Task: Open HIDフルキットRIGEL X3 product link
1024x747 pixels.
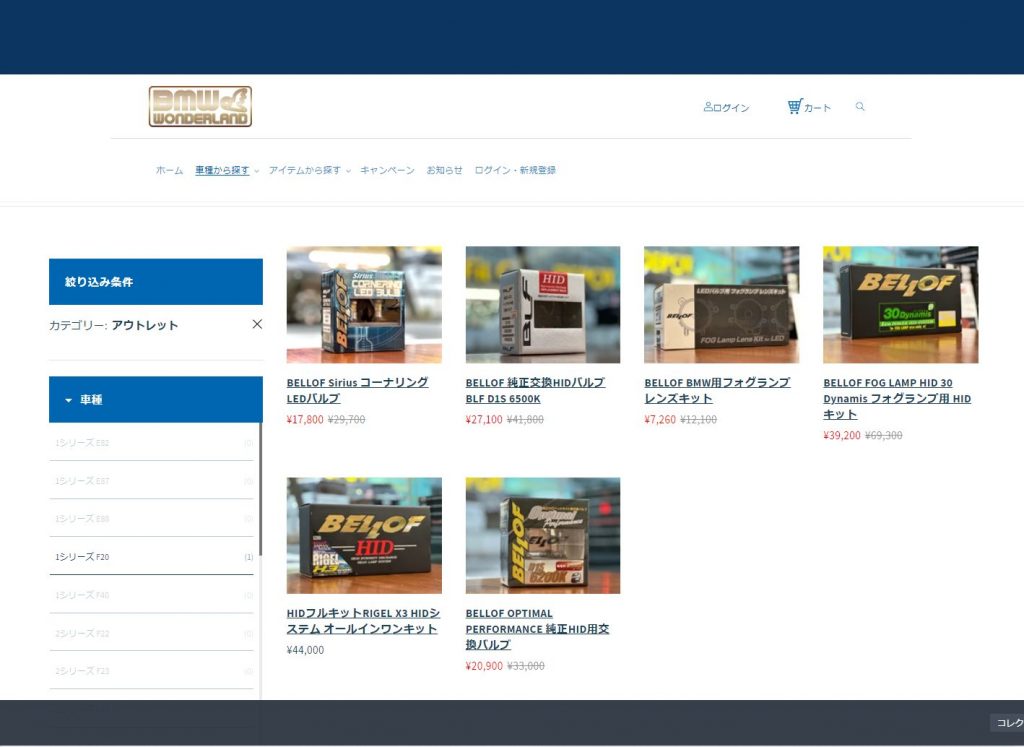Action: click(x=363, y=621)
